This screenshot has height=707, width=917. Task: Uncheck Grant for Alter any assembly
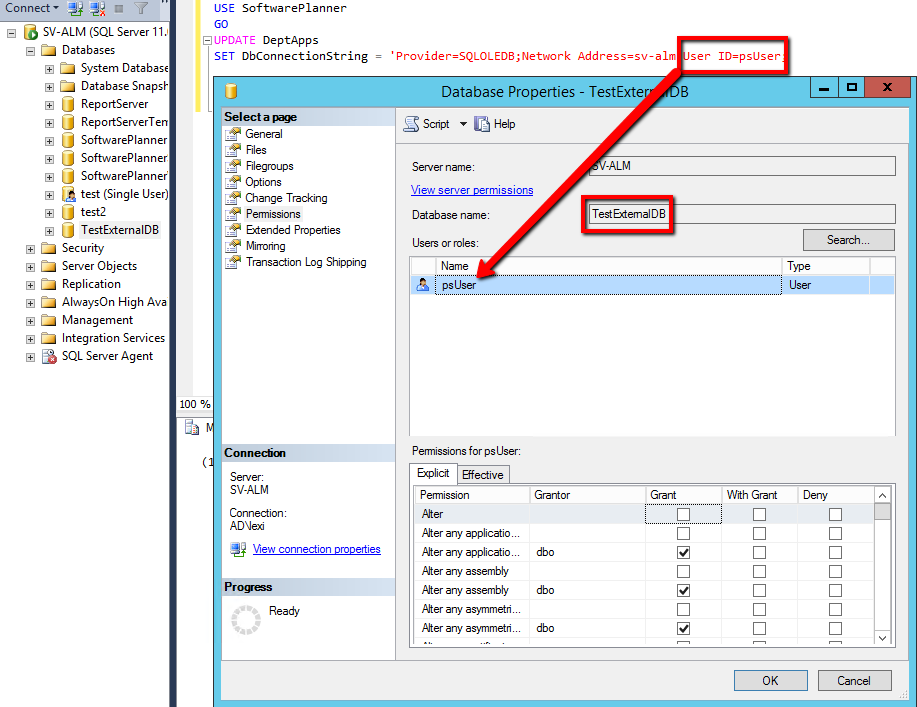click(683, 590)
